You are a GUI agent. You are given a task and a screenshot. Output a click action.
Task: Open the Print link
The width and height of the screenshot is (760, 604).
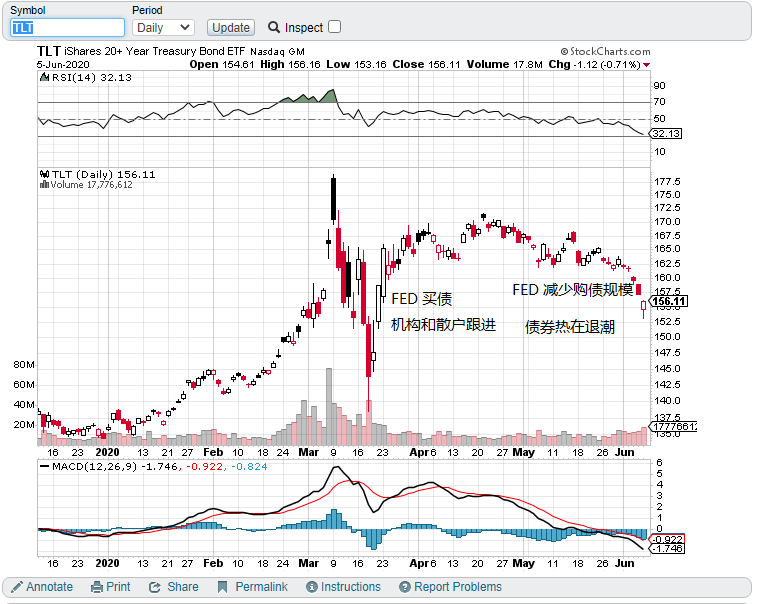click(118, 587)
